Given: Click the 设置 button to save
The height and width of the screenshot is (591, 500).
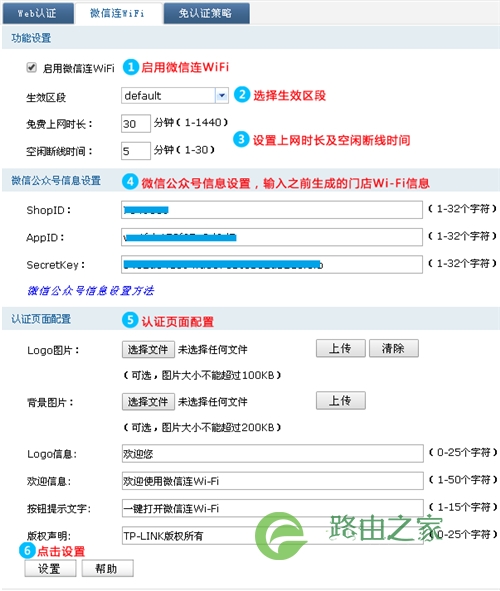Looking at the screenshot, I should 50,568.
